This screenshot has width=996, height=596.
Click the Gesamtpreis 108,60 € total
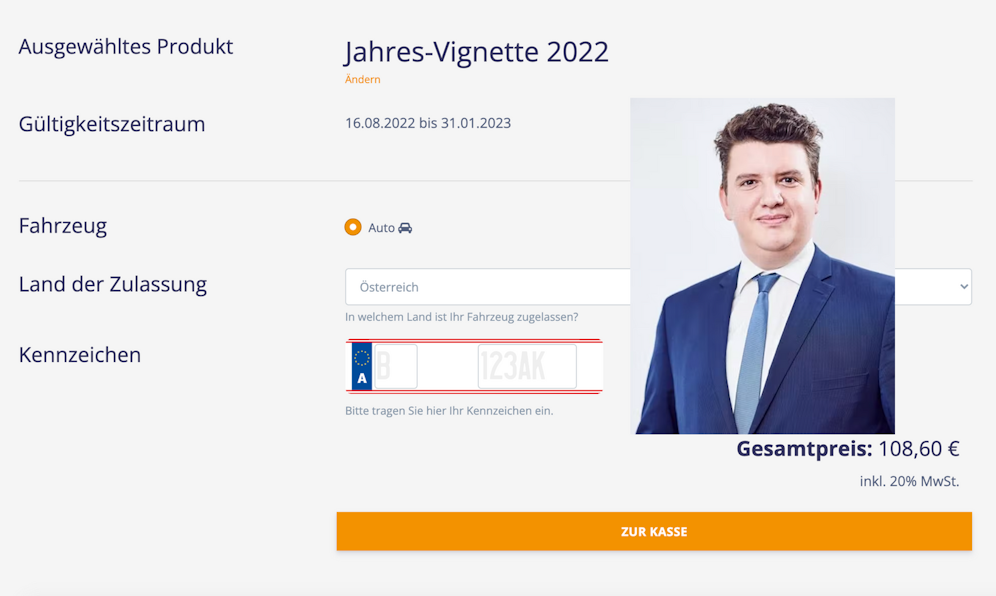(x=848, y=449)
